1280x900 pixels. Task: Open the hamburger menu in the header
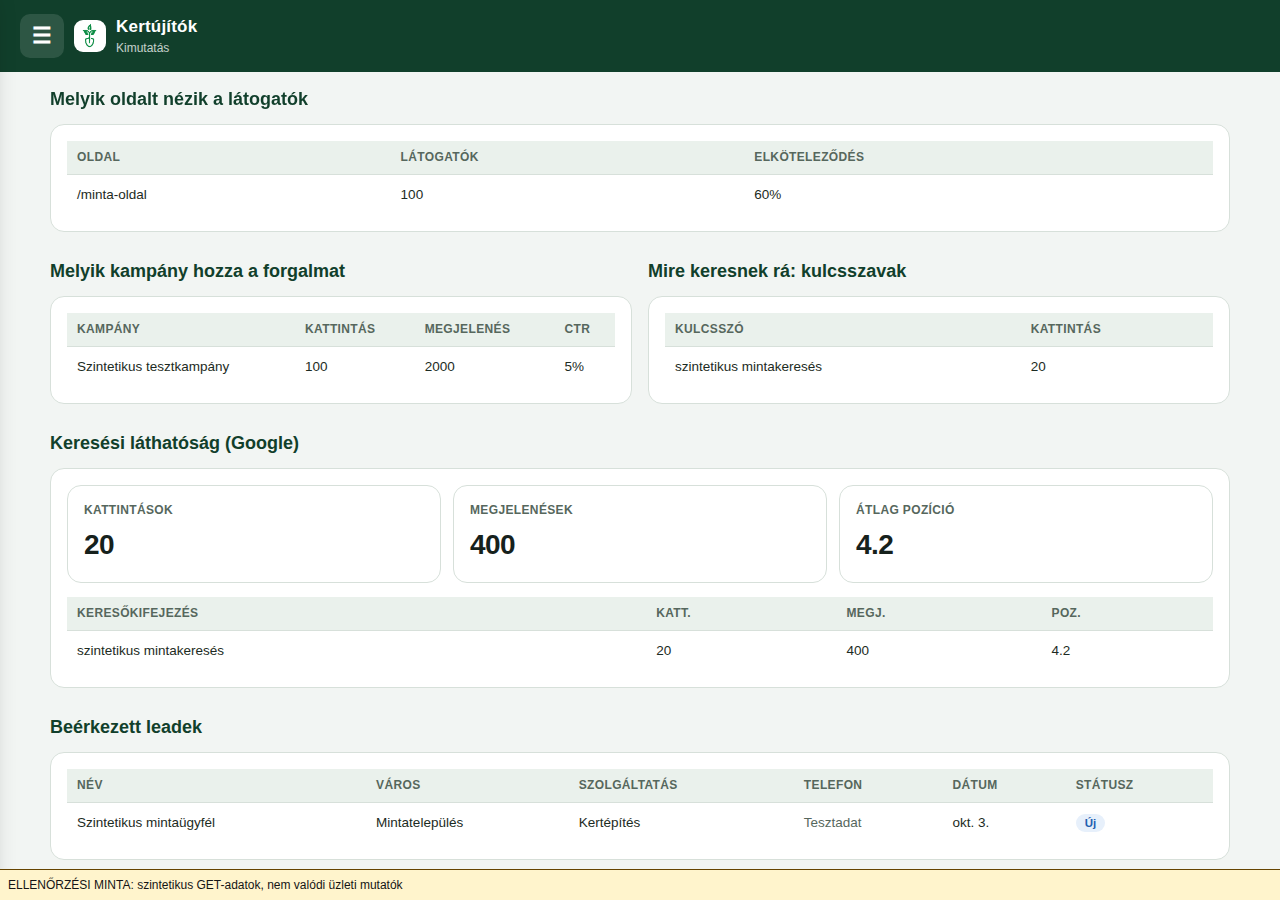pos(42,36)
